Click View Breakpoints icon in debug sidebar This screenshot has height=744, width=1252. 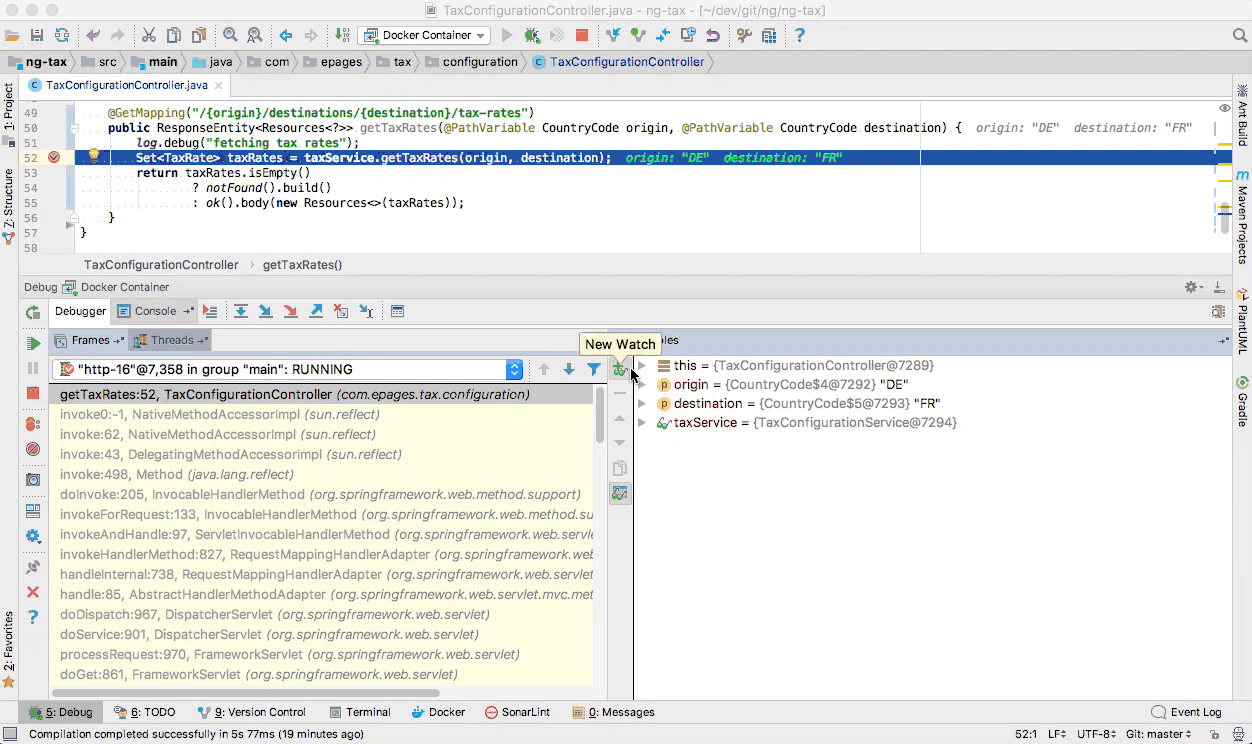(x=33, y=424)
